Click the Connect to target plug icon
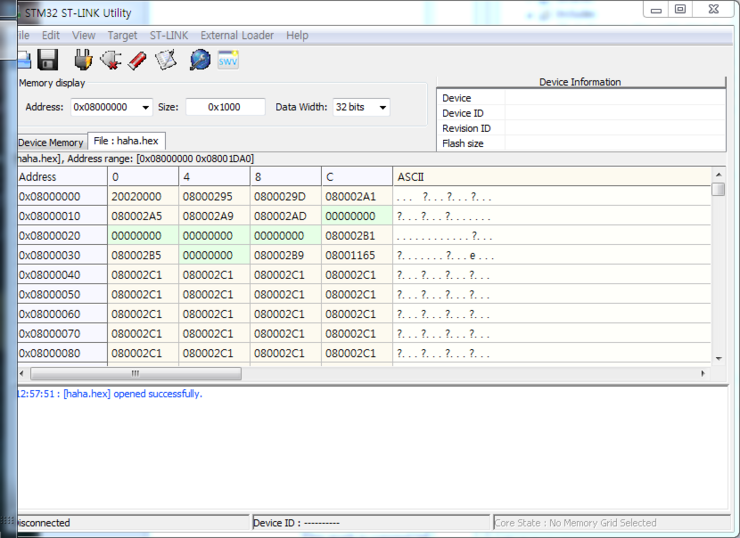 click(83, 60)
